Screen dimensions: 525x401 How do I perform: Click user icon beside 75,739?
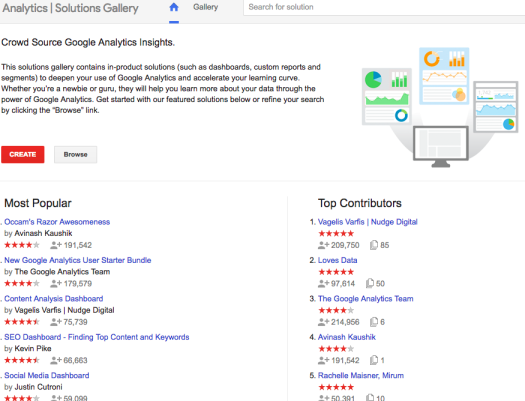coord(56,322)
